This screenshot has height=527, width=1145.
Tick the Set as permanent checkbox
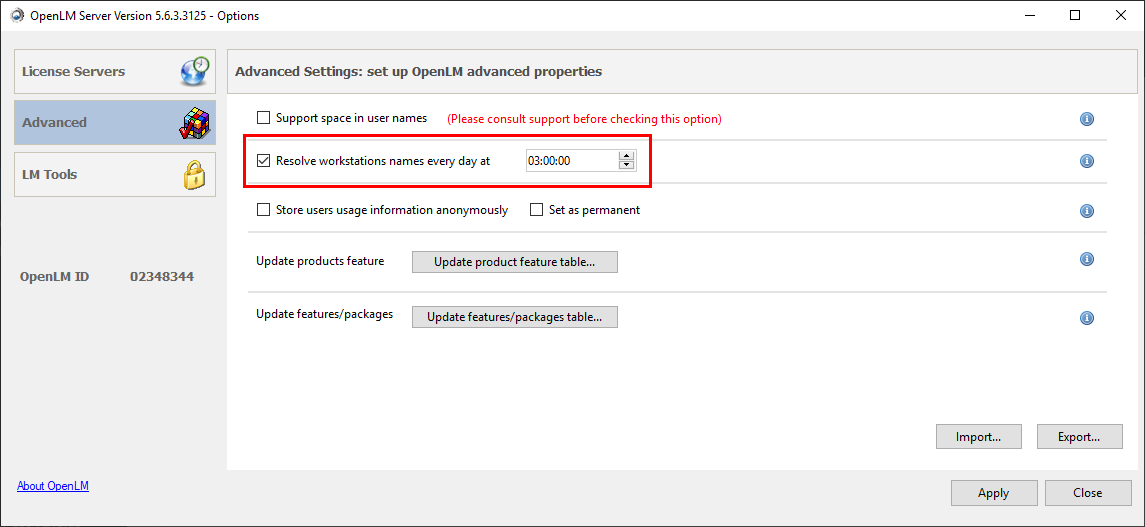(x=537, y=210)
